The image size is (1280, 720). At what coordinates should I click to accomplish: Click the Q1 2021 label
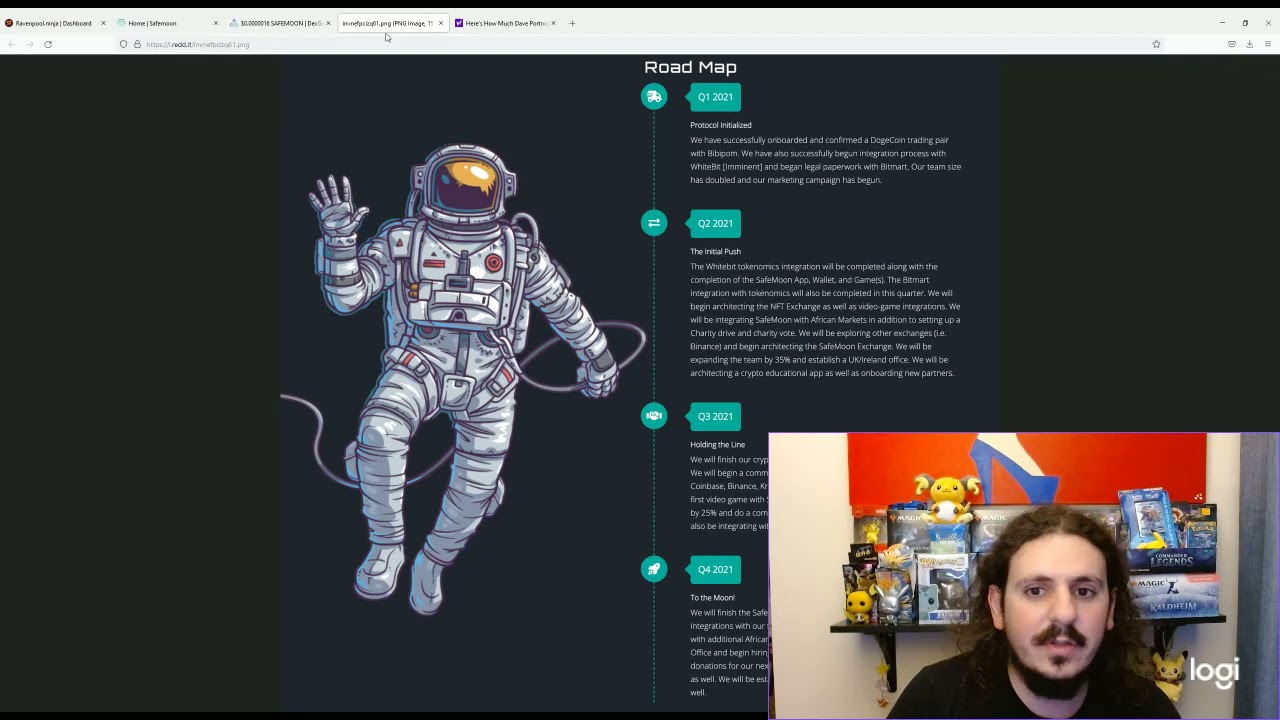715,97
